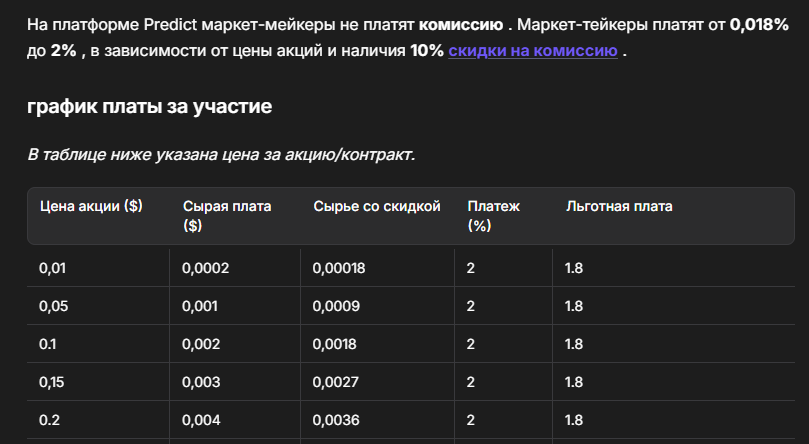The width and height of the screenshot is (809, 444).
Task: Click the Платеж (%) column header
Action: (494, 216)
